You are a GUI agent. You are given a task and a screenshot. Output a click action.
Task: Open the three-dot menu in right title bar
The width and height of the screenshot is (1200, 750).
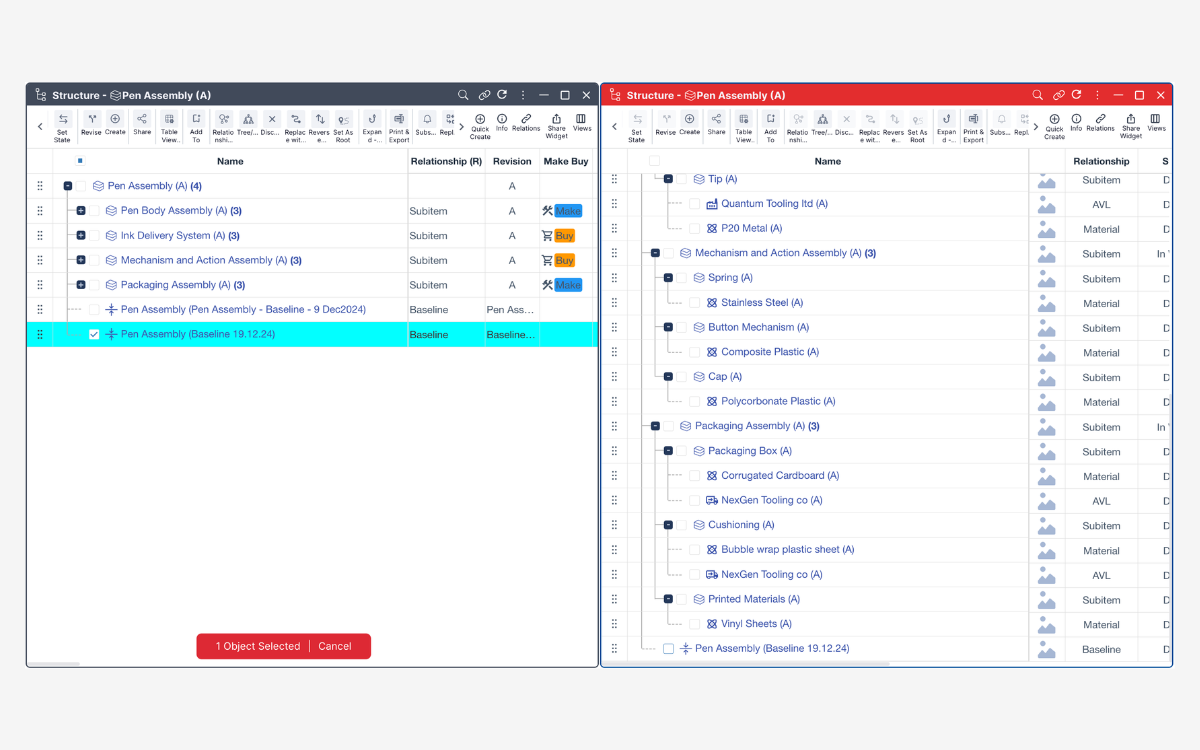point(1097,95)
